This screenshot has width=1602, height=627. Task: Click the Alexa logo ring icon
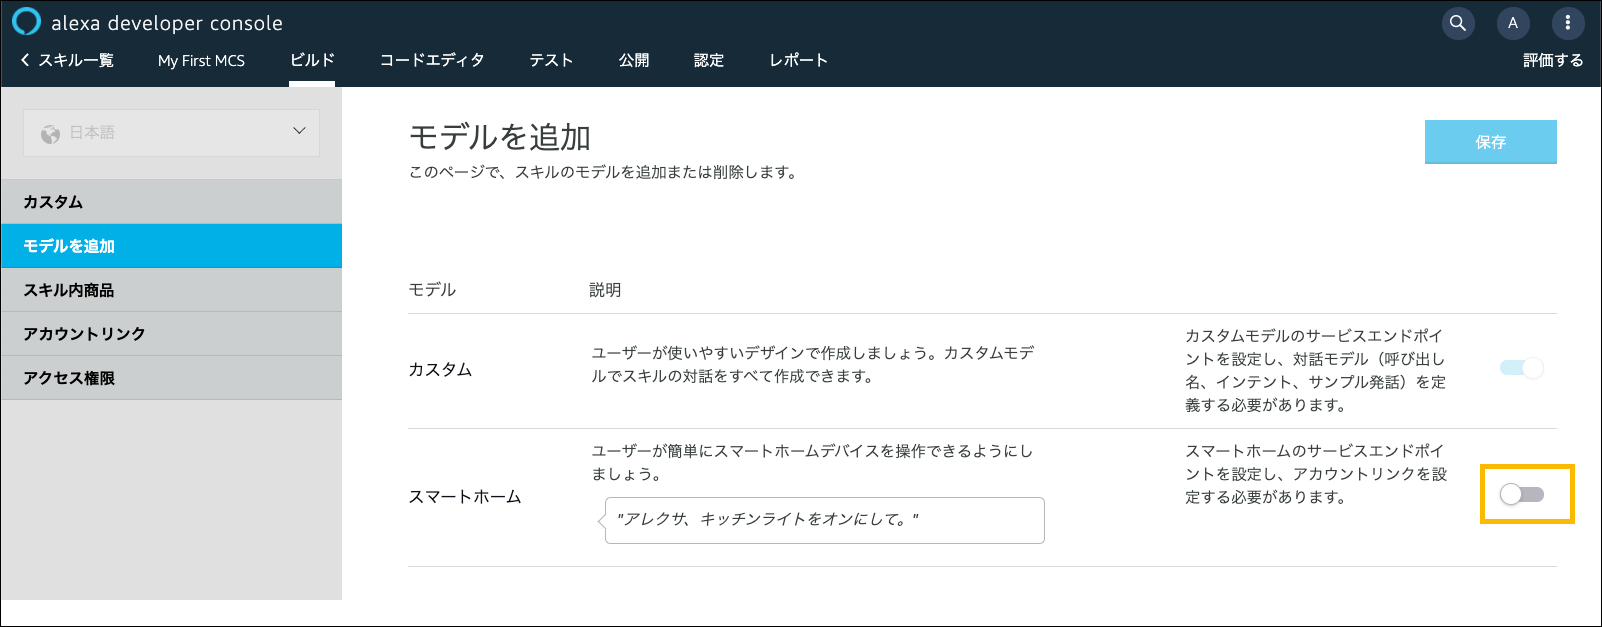26,22
